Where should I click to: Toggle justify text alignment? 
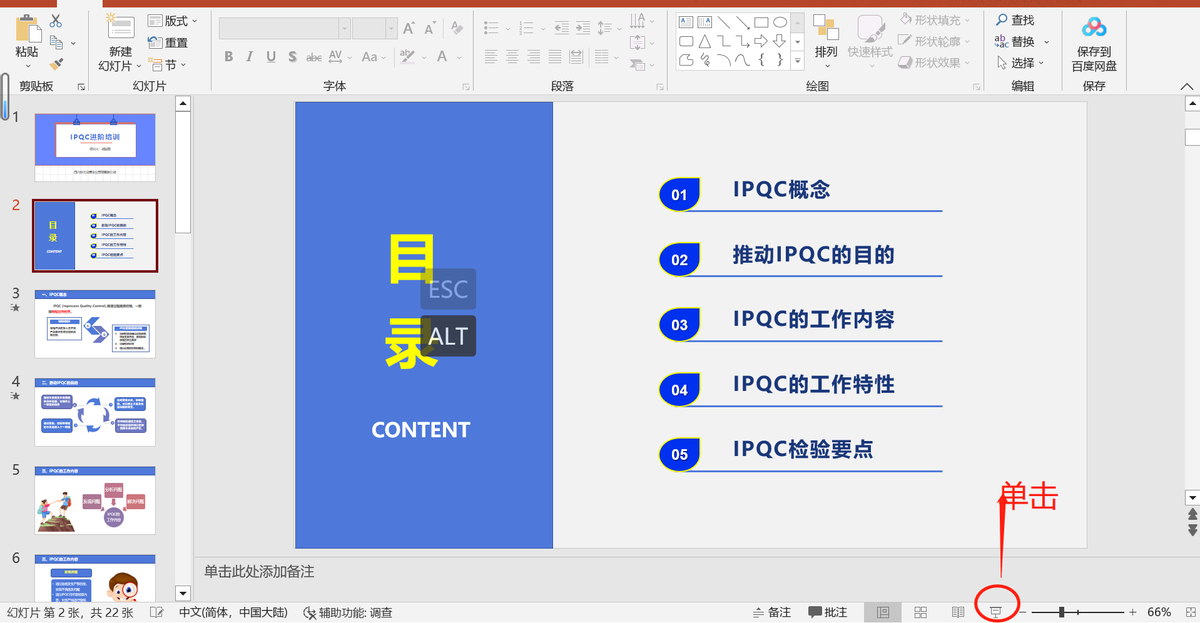pos(556,57)
